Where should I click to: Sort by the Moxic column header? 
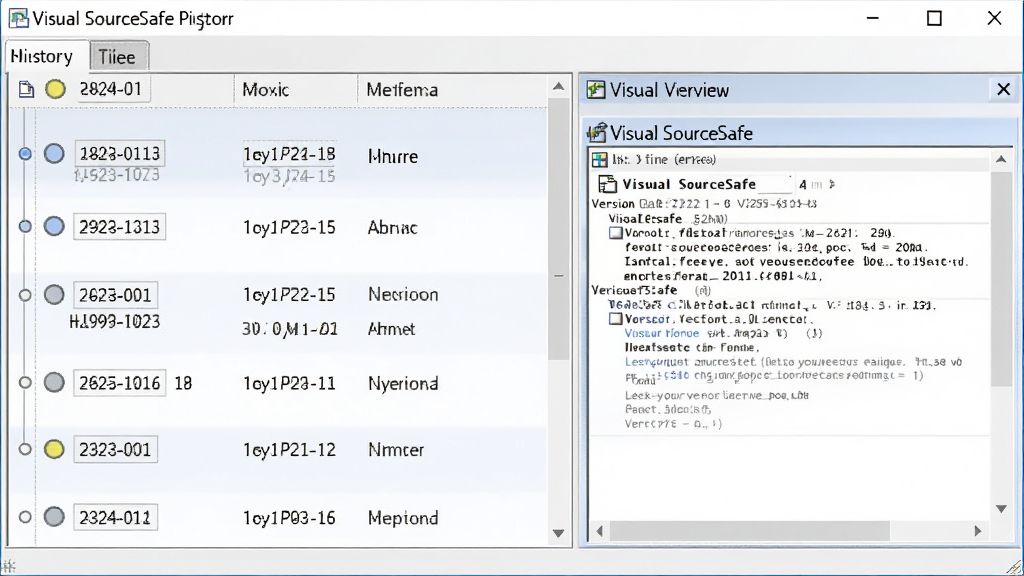(x=265, y=89)
